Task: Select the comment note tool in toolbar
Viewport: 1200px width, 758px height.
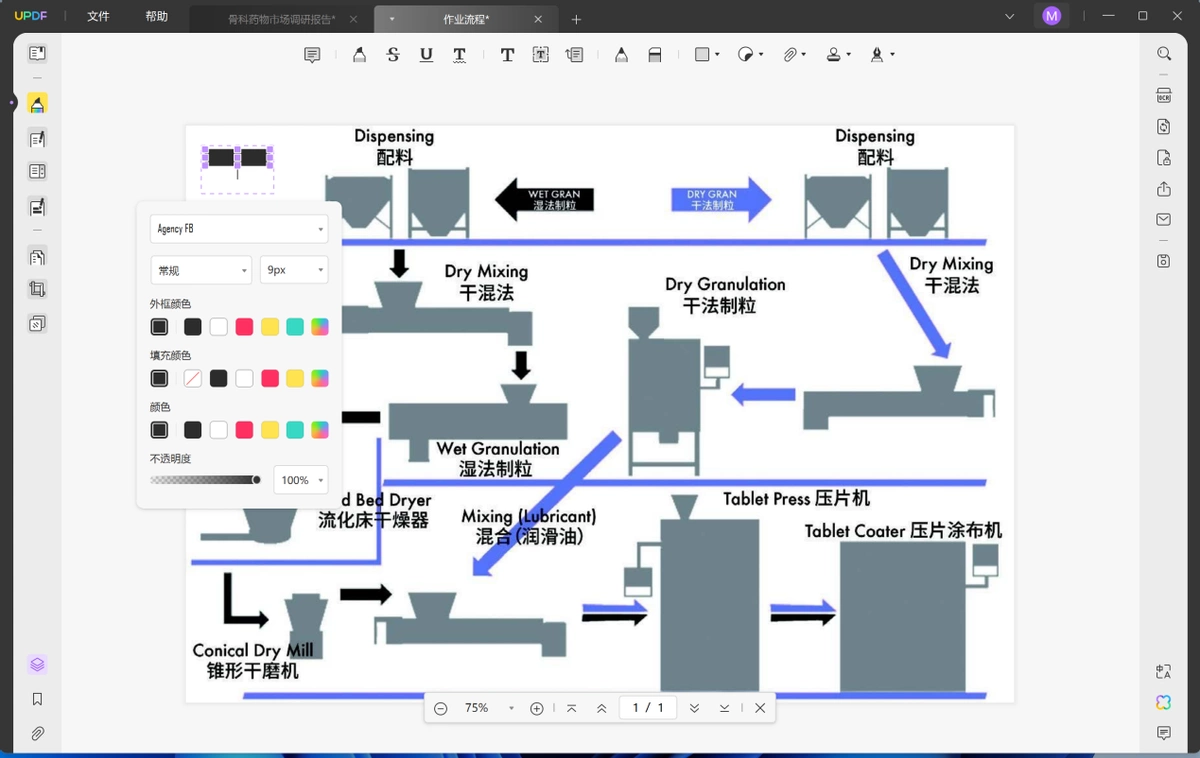Action: click(x=312, y=55)
